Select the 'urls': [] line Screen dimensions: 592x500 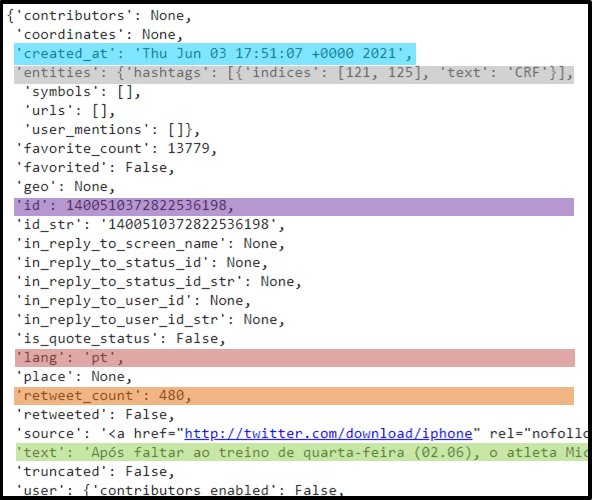pos(69,111)
